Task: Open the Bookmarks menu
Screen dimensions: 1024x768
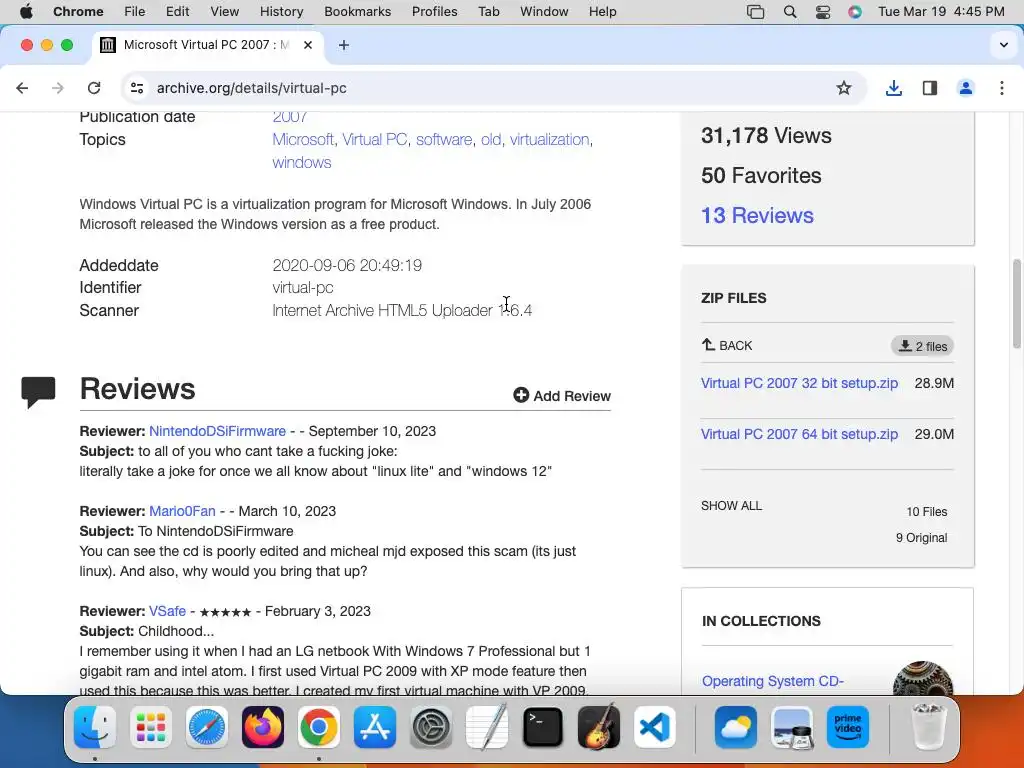Action: coord(357,12)
